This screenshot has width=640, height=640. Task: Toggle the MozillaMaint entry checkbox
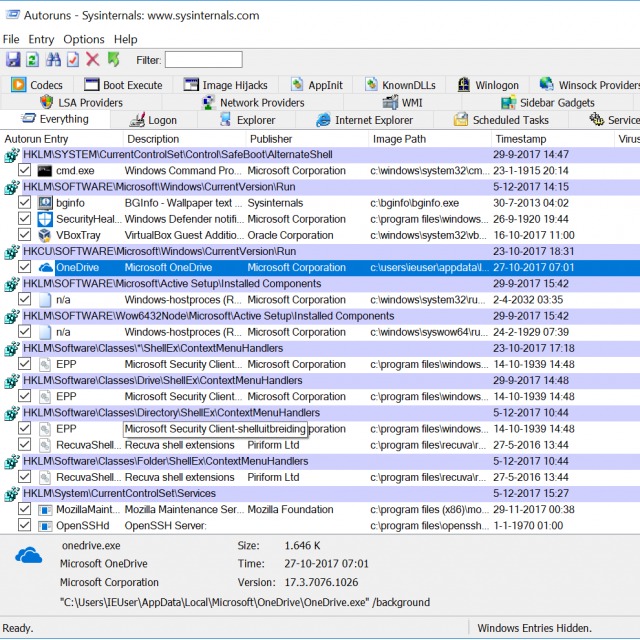point(24,509)
